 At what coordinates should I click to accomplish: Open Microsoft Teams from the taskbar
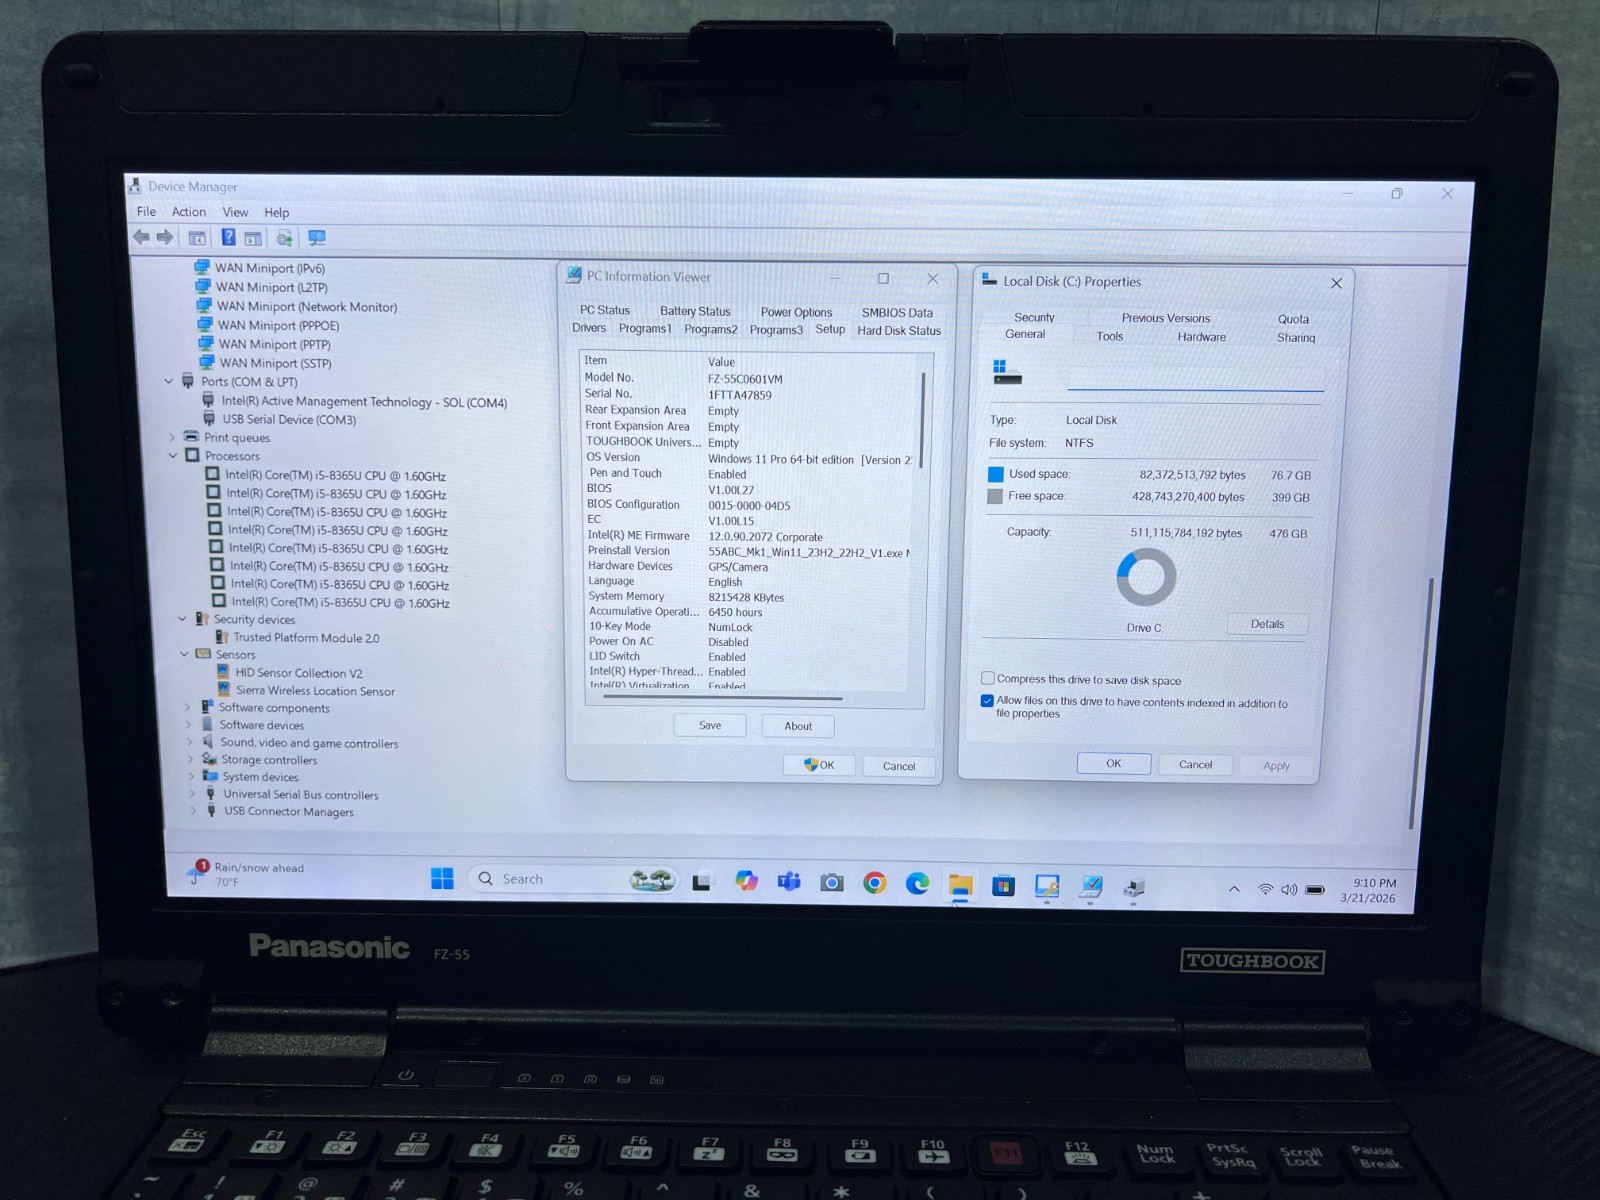(789, 881)
